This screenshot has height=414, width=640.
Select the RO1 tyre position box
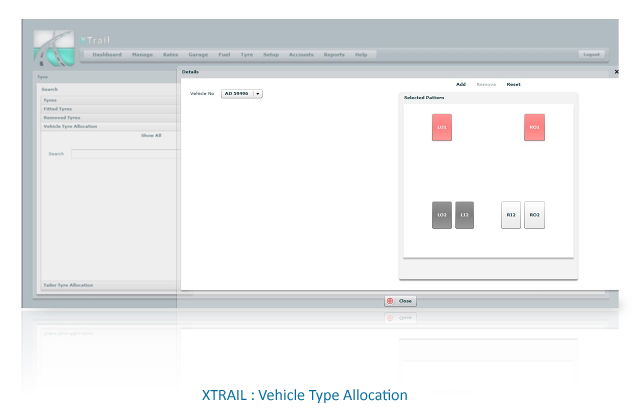pos(534,127)
